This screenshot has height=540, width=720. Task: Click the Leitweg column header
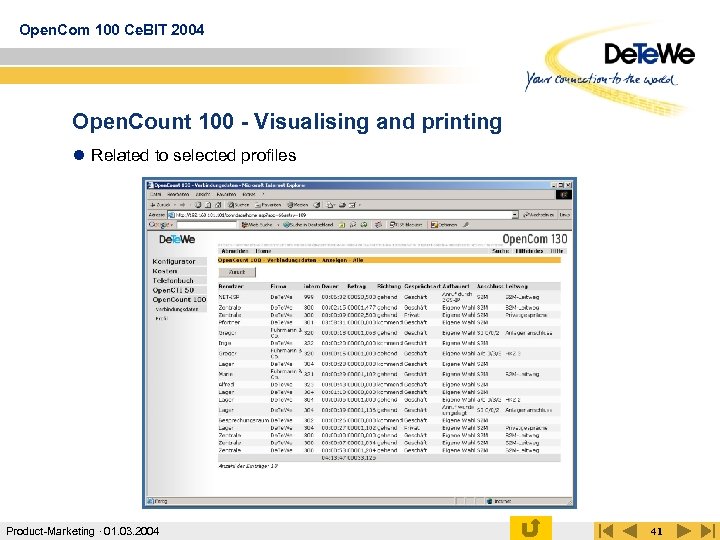tap(517, 286)
